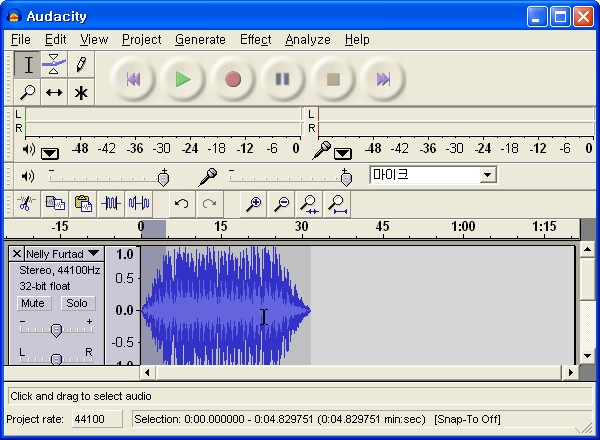Click the Project rate field 44100
Image resolution: width=600 pixels, height=440 pixels.
[x=97, y=419]
